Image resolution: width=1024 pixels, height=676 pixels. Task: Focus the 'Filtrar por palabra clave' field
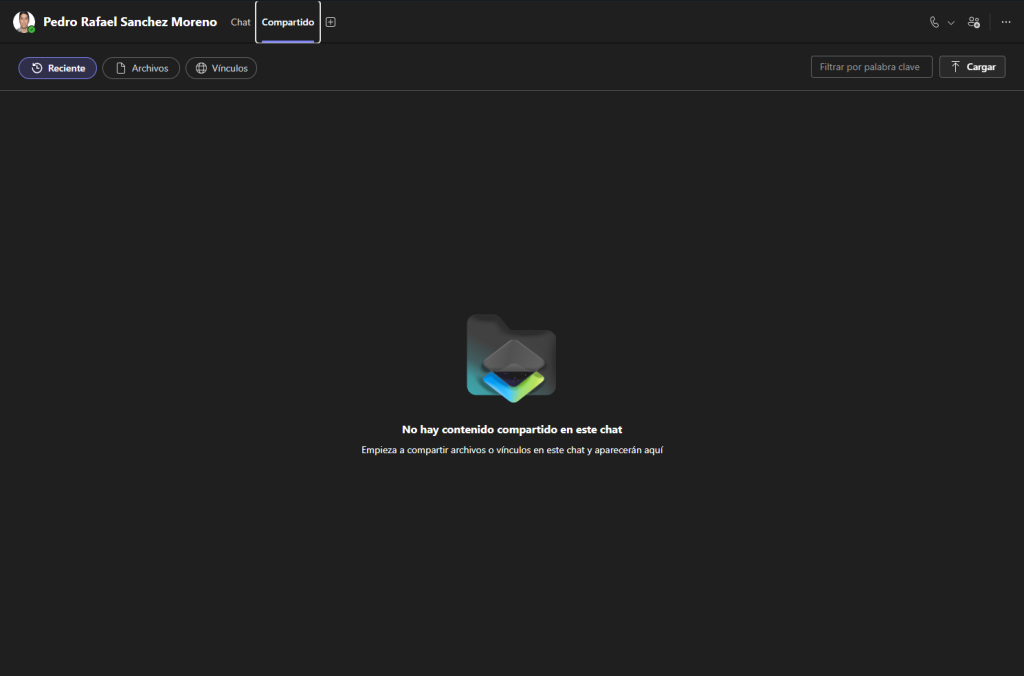(x=871, y=67)
